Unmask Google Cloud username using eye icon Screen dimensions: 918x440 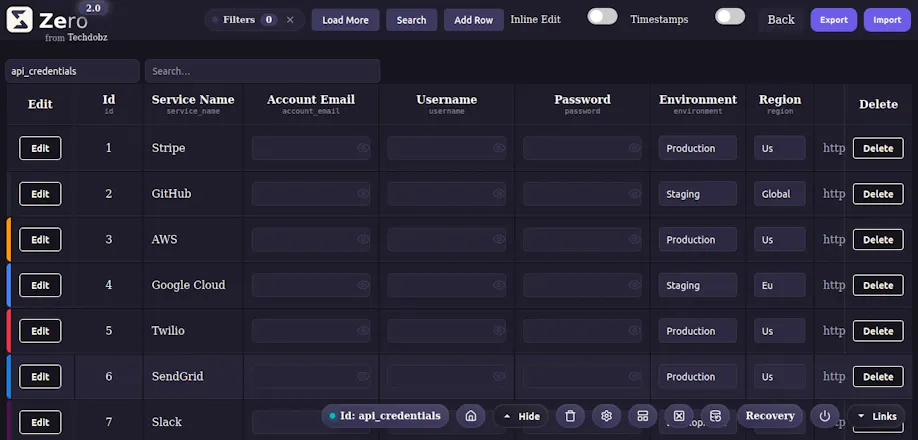(499, 285)
